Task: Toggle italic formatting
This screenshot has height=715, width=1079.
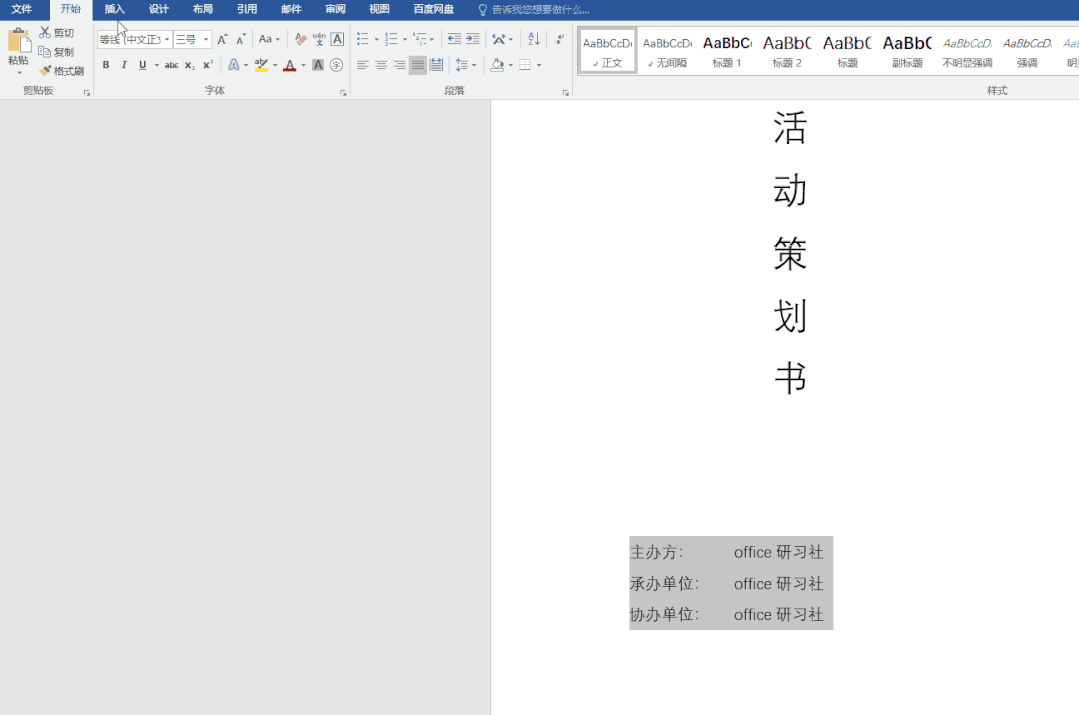Action: pos(124,65)
